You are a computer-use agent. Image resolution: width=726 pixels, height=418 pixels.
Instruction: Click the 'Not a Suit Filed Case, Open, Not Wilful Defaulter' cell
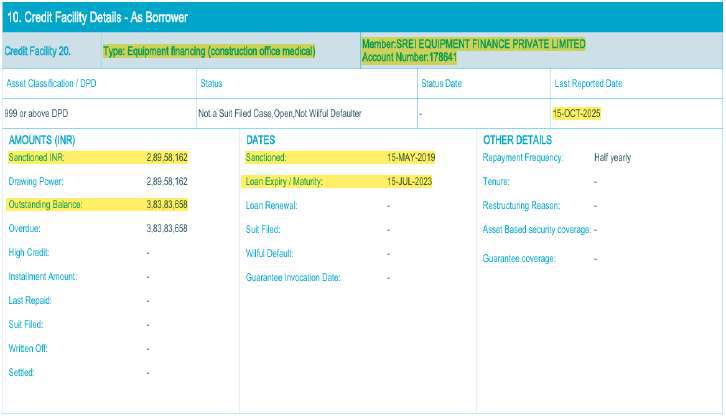(x=280, y=113)
